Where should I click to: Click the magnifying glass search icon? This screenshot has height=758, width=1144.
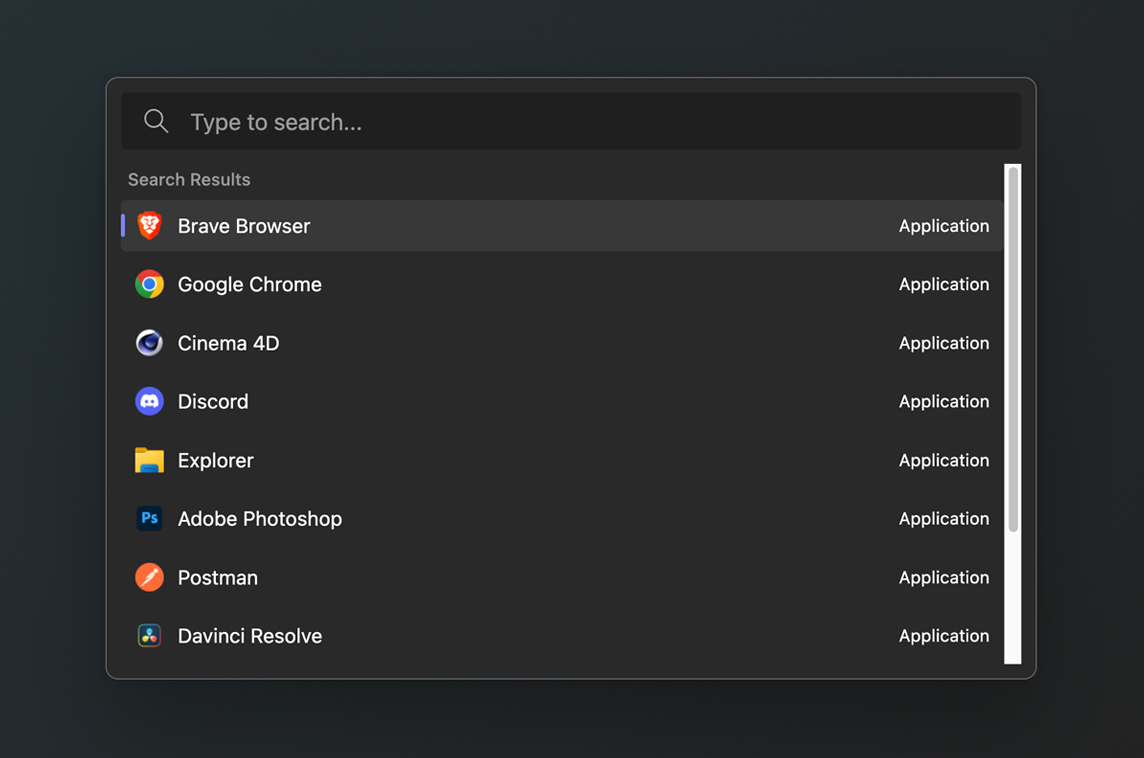point(156,121)
